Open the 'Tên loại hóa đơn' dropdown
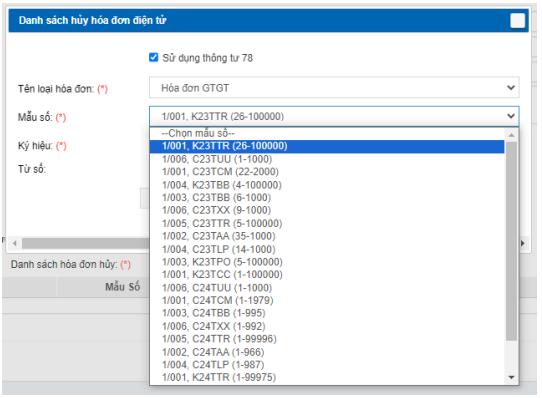The image size is (542, 398). pos(334,88)
